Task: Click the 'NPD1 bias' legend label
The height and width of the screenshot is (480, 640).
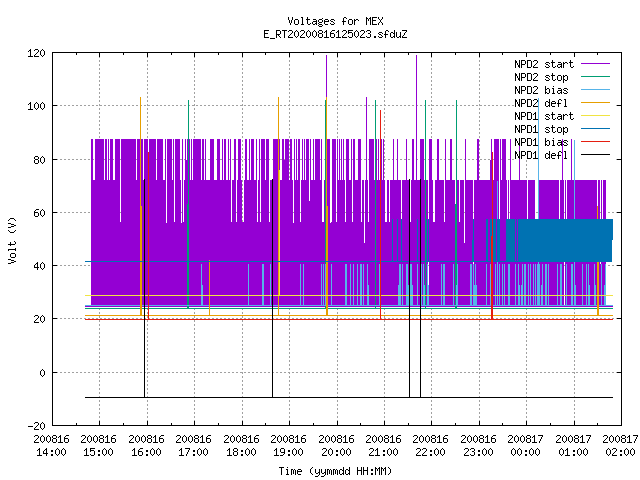Action: pos(541,142)
